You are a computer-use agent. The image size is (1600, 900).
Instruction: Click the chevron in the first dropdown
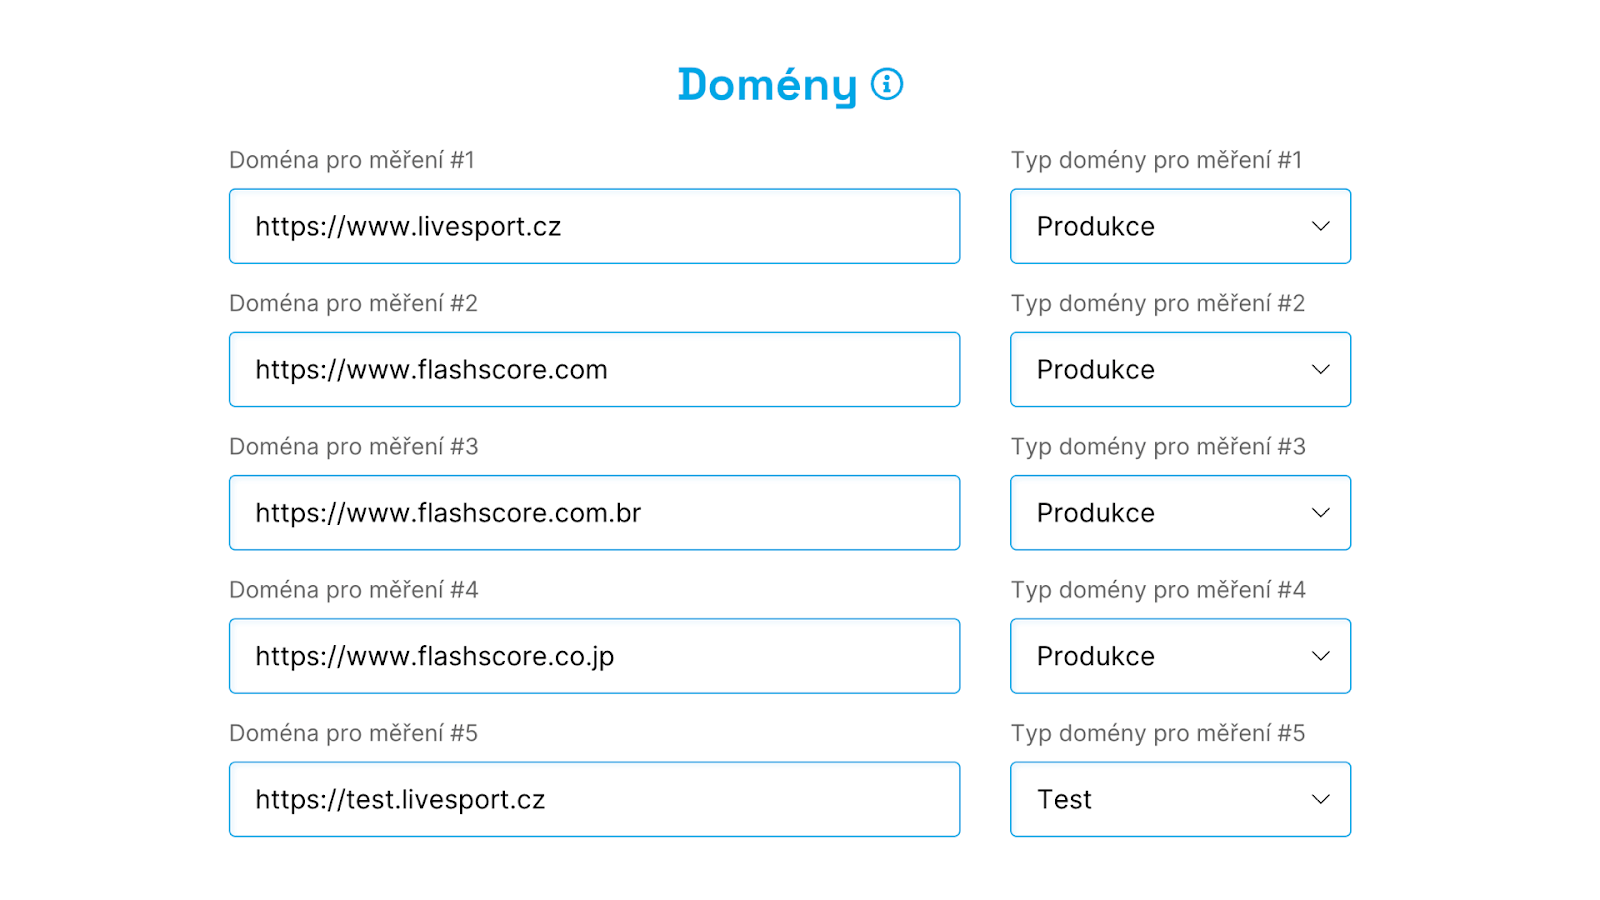(1320, 226)
